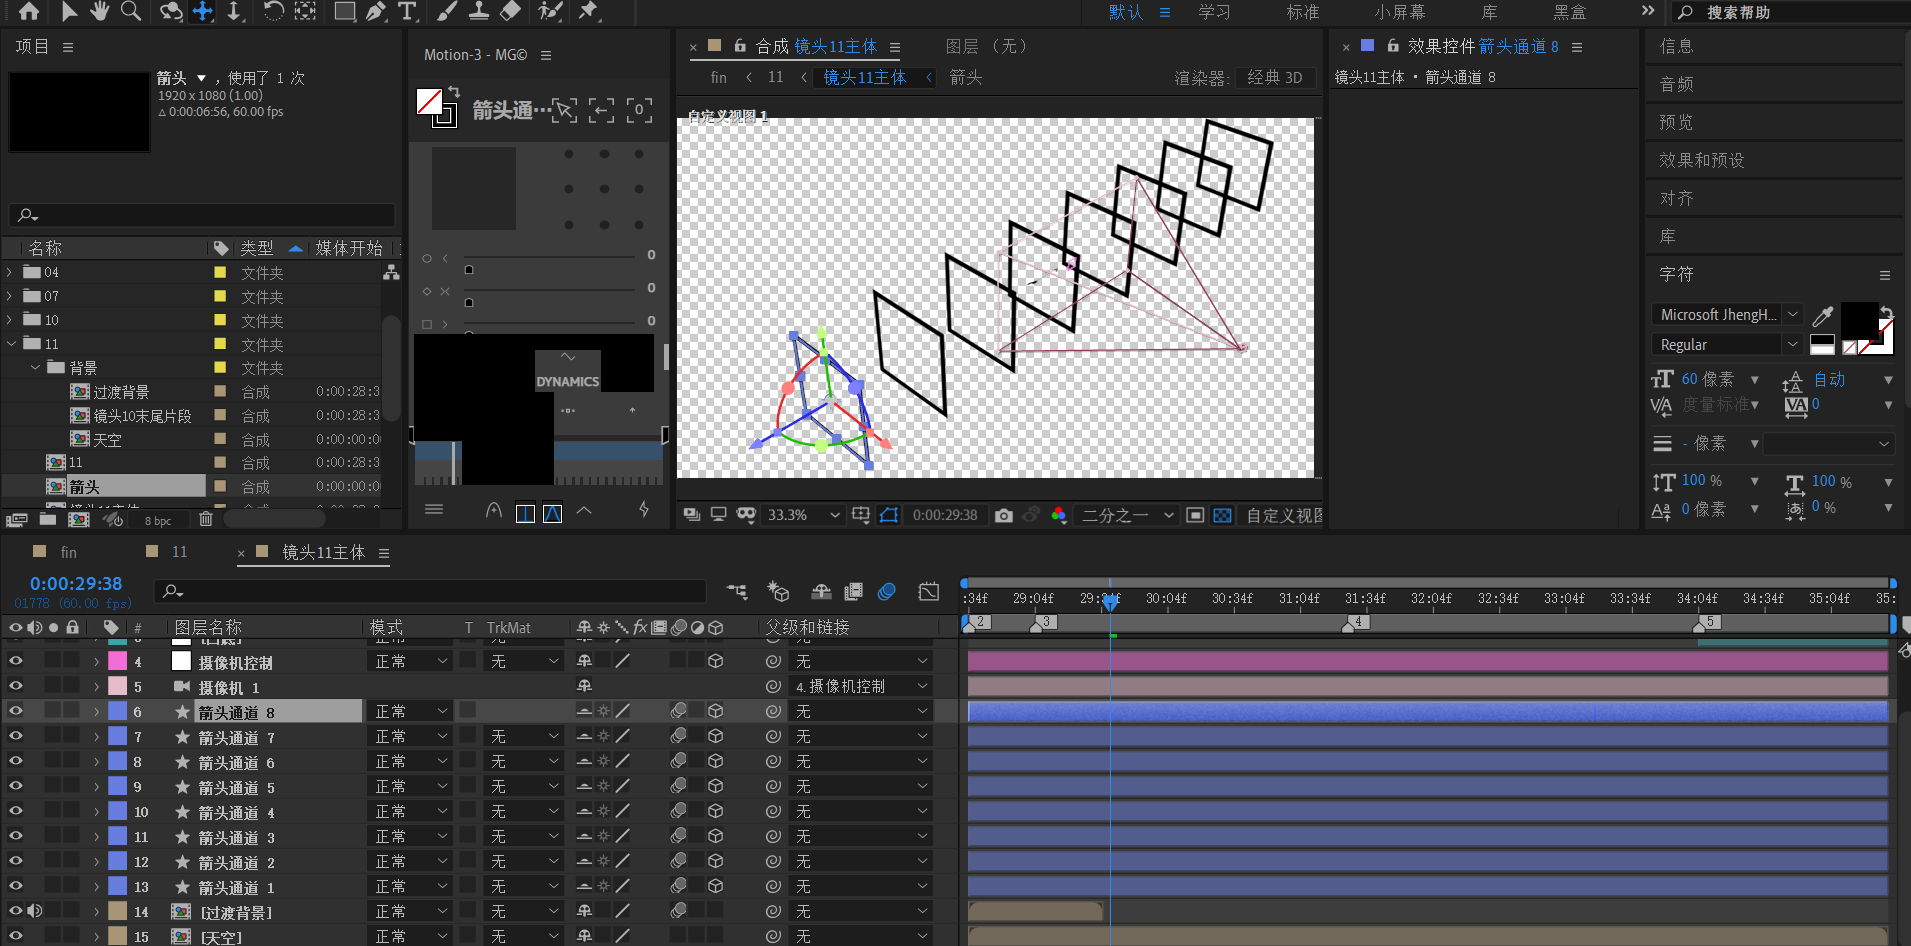Open the 33.3% magnification dropdown

tap(803, 515)
